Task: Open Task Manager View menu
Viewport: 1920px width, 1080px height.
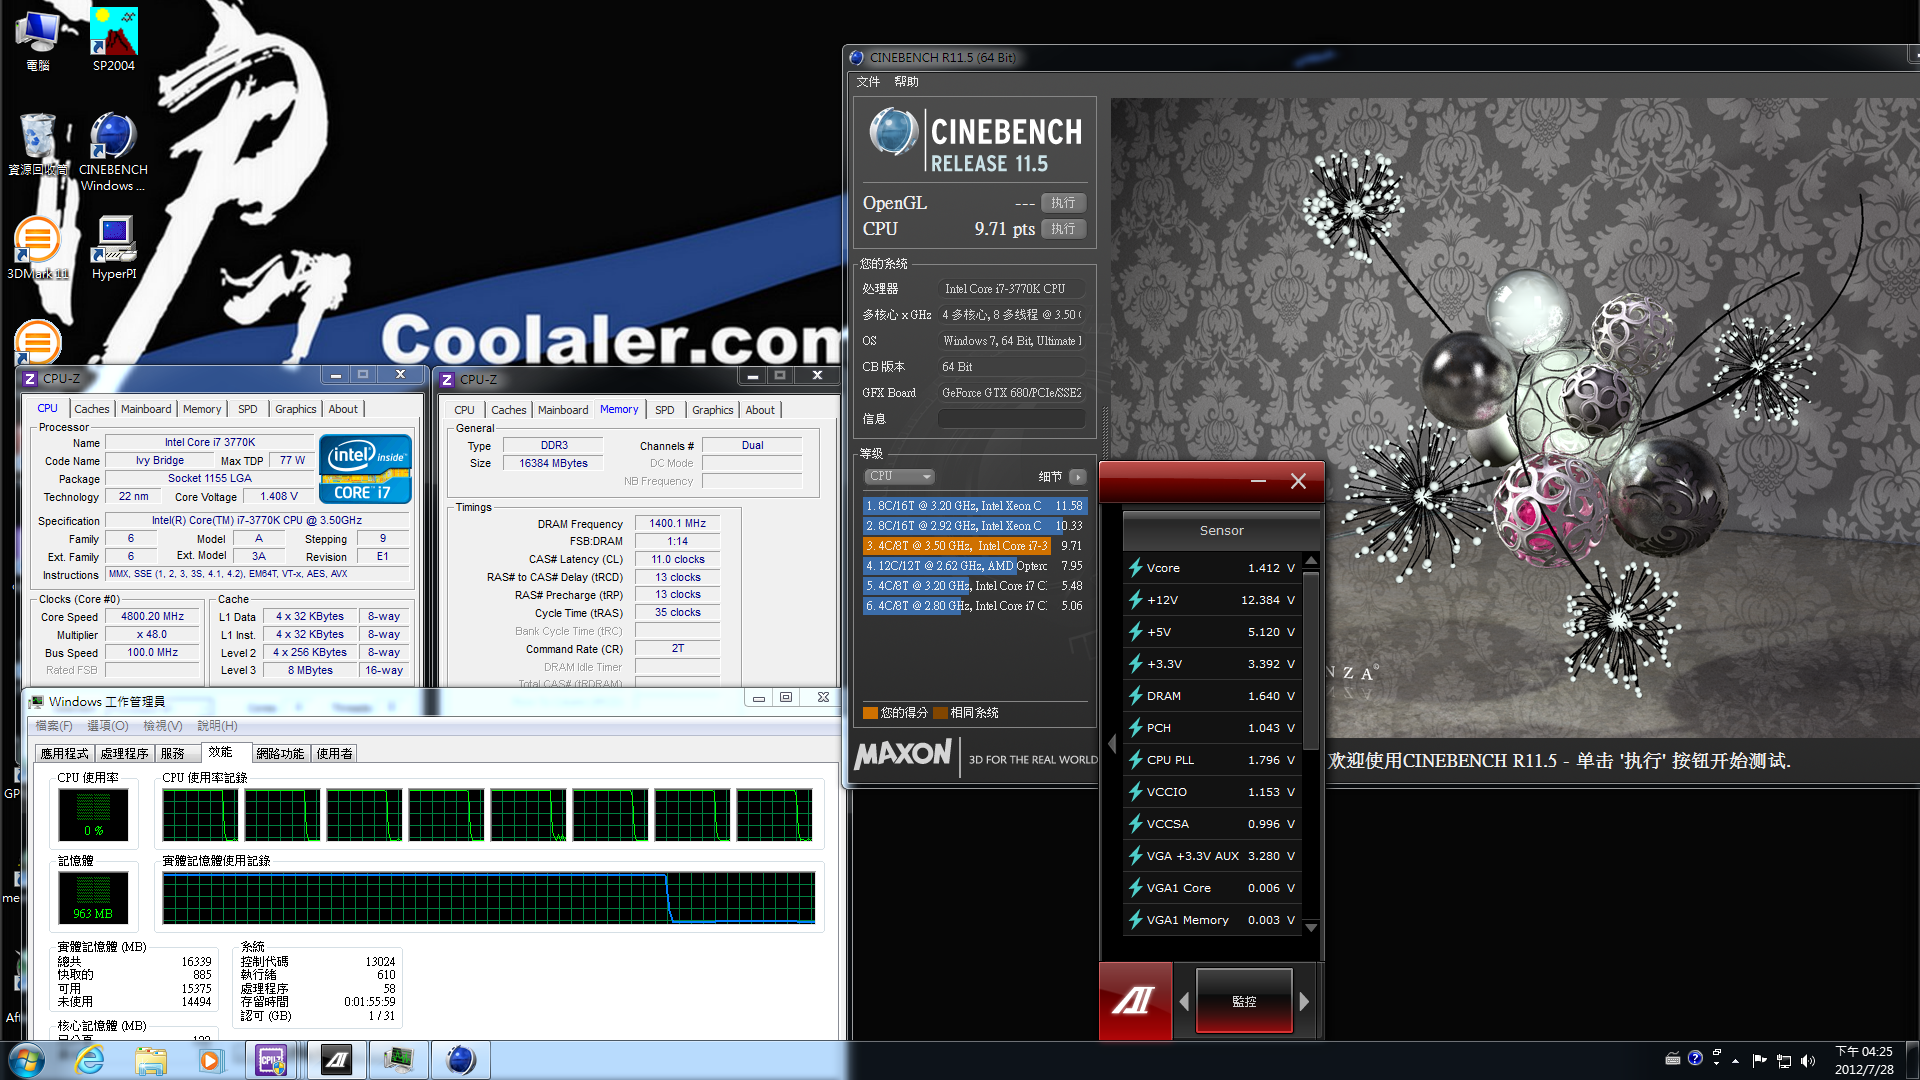Action: pyautogui.click(x=162, y=726)
